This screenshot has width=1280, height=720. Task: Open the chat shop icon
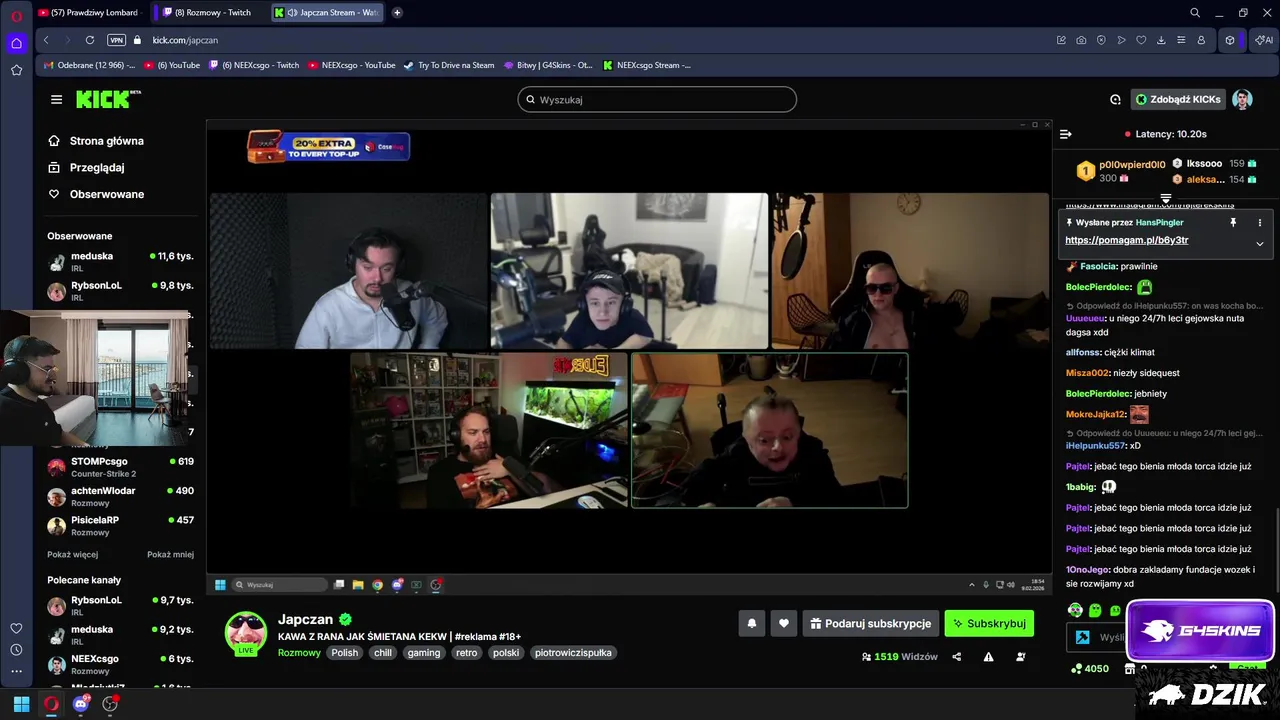coord(1129,668)
